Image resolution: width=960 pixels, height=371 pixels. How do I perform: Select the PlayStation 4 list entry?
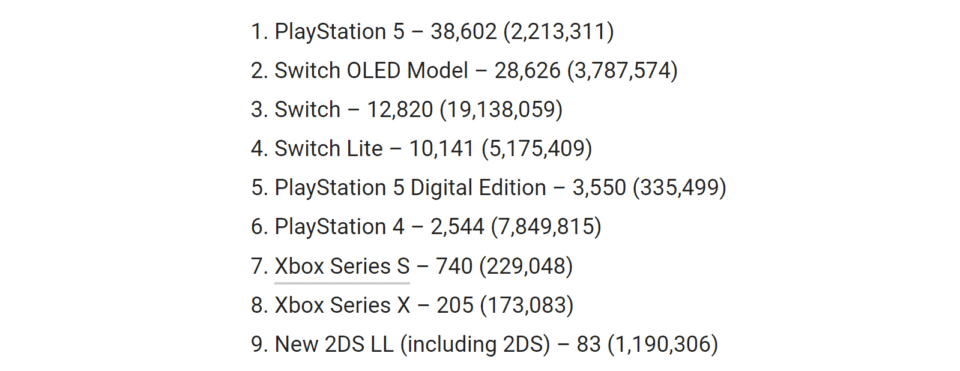point(426,227)
